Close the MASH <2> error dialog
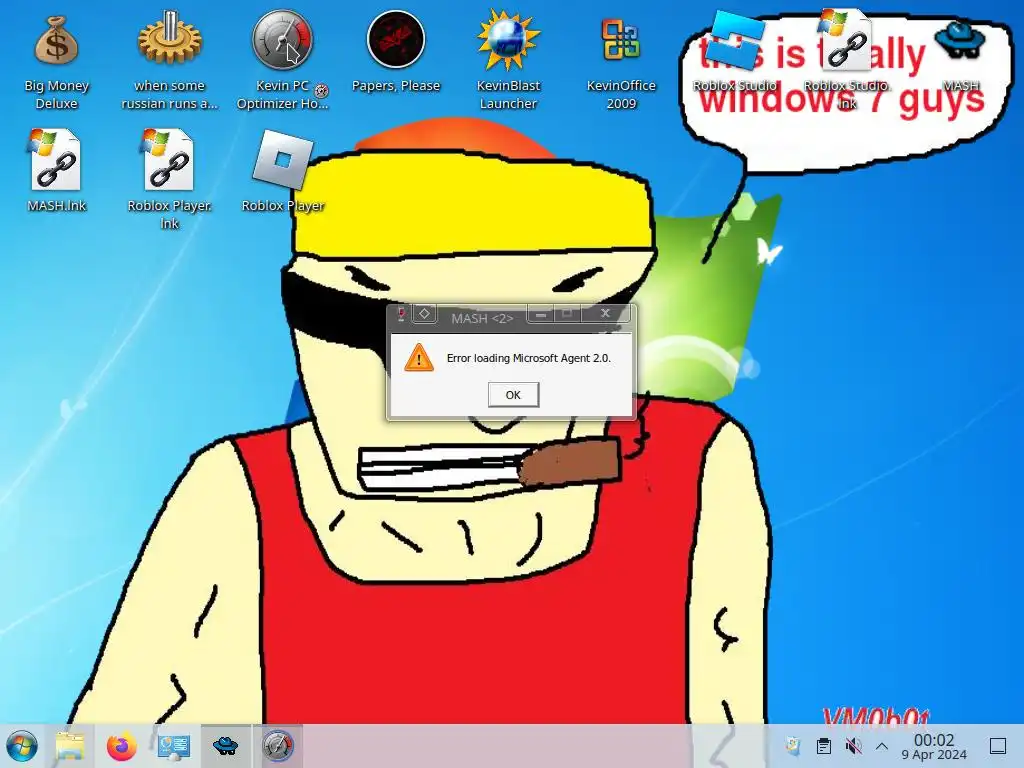Screen dimensions: 1024x768 [605, 313]
